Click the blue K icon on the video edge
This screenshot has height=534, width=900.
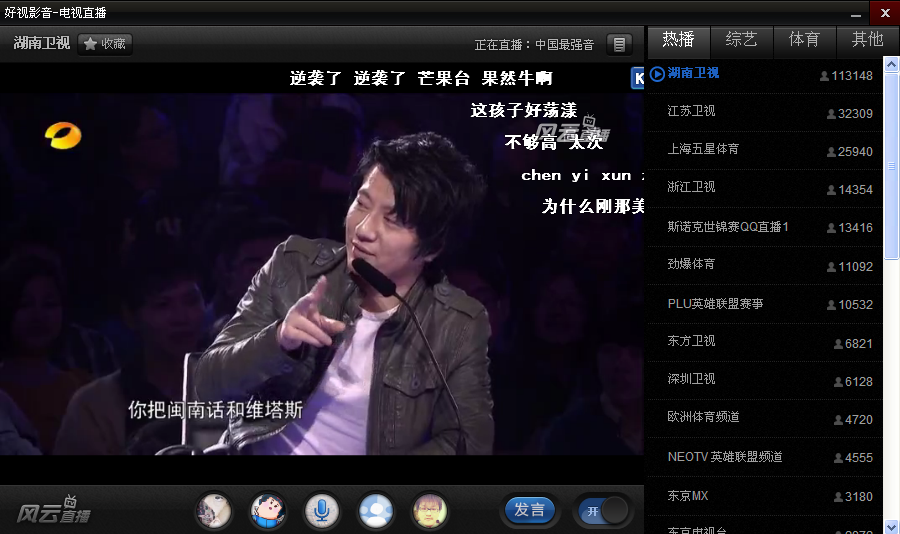(x=637, y=78)
